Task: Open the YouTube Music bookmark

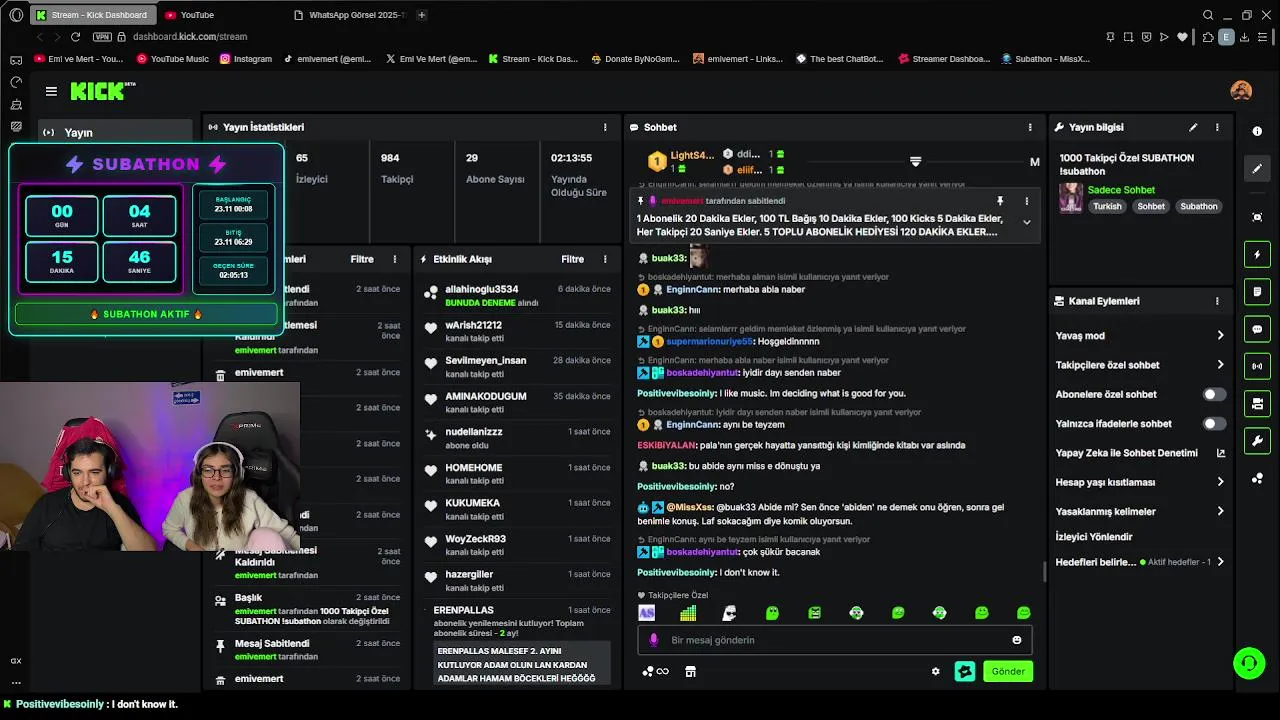Action: [x=172, y=59]
